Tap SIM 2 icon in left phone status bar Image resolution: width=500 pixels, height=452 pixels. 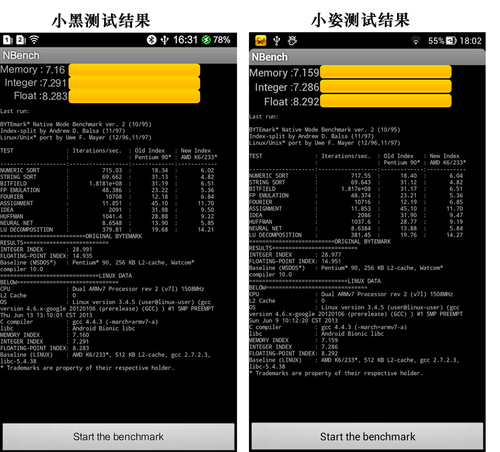coord(20,40)
